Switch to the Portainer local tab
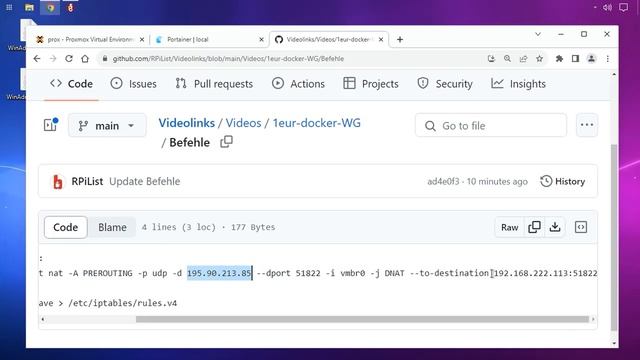This screenshot has height=360, width=640. pos(210,40)
